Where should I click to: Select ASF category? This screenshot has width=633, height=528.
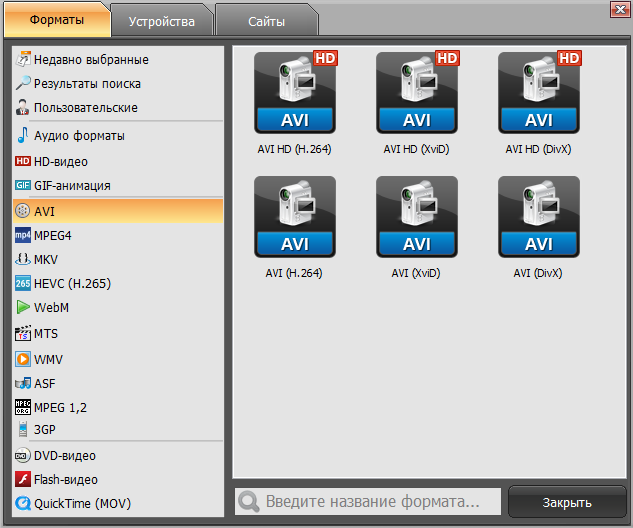pos(118,383)
